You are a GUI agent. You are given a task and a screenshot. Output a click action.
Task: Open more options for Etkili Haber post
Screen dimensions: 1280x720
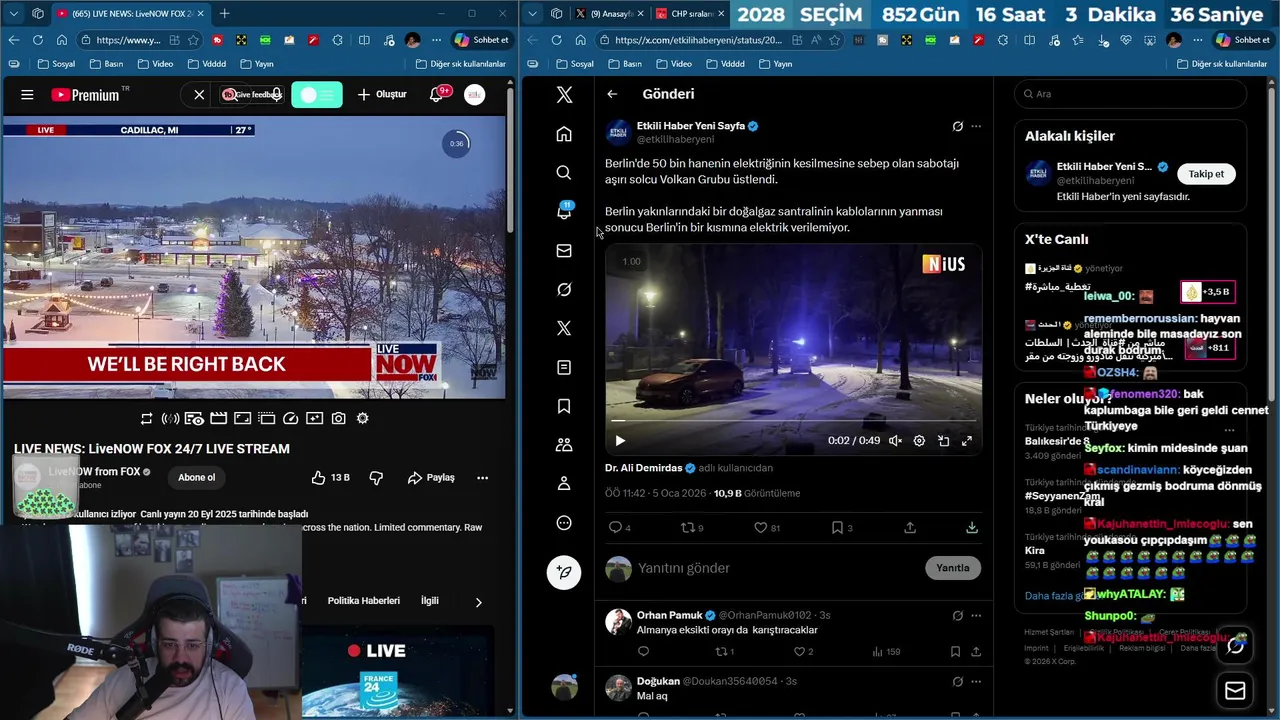[x=976, y=127]
